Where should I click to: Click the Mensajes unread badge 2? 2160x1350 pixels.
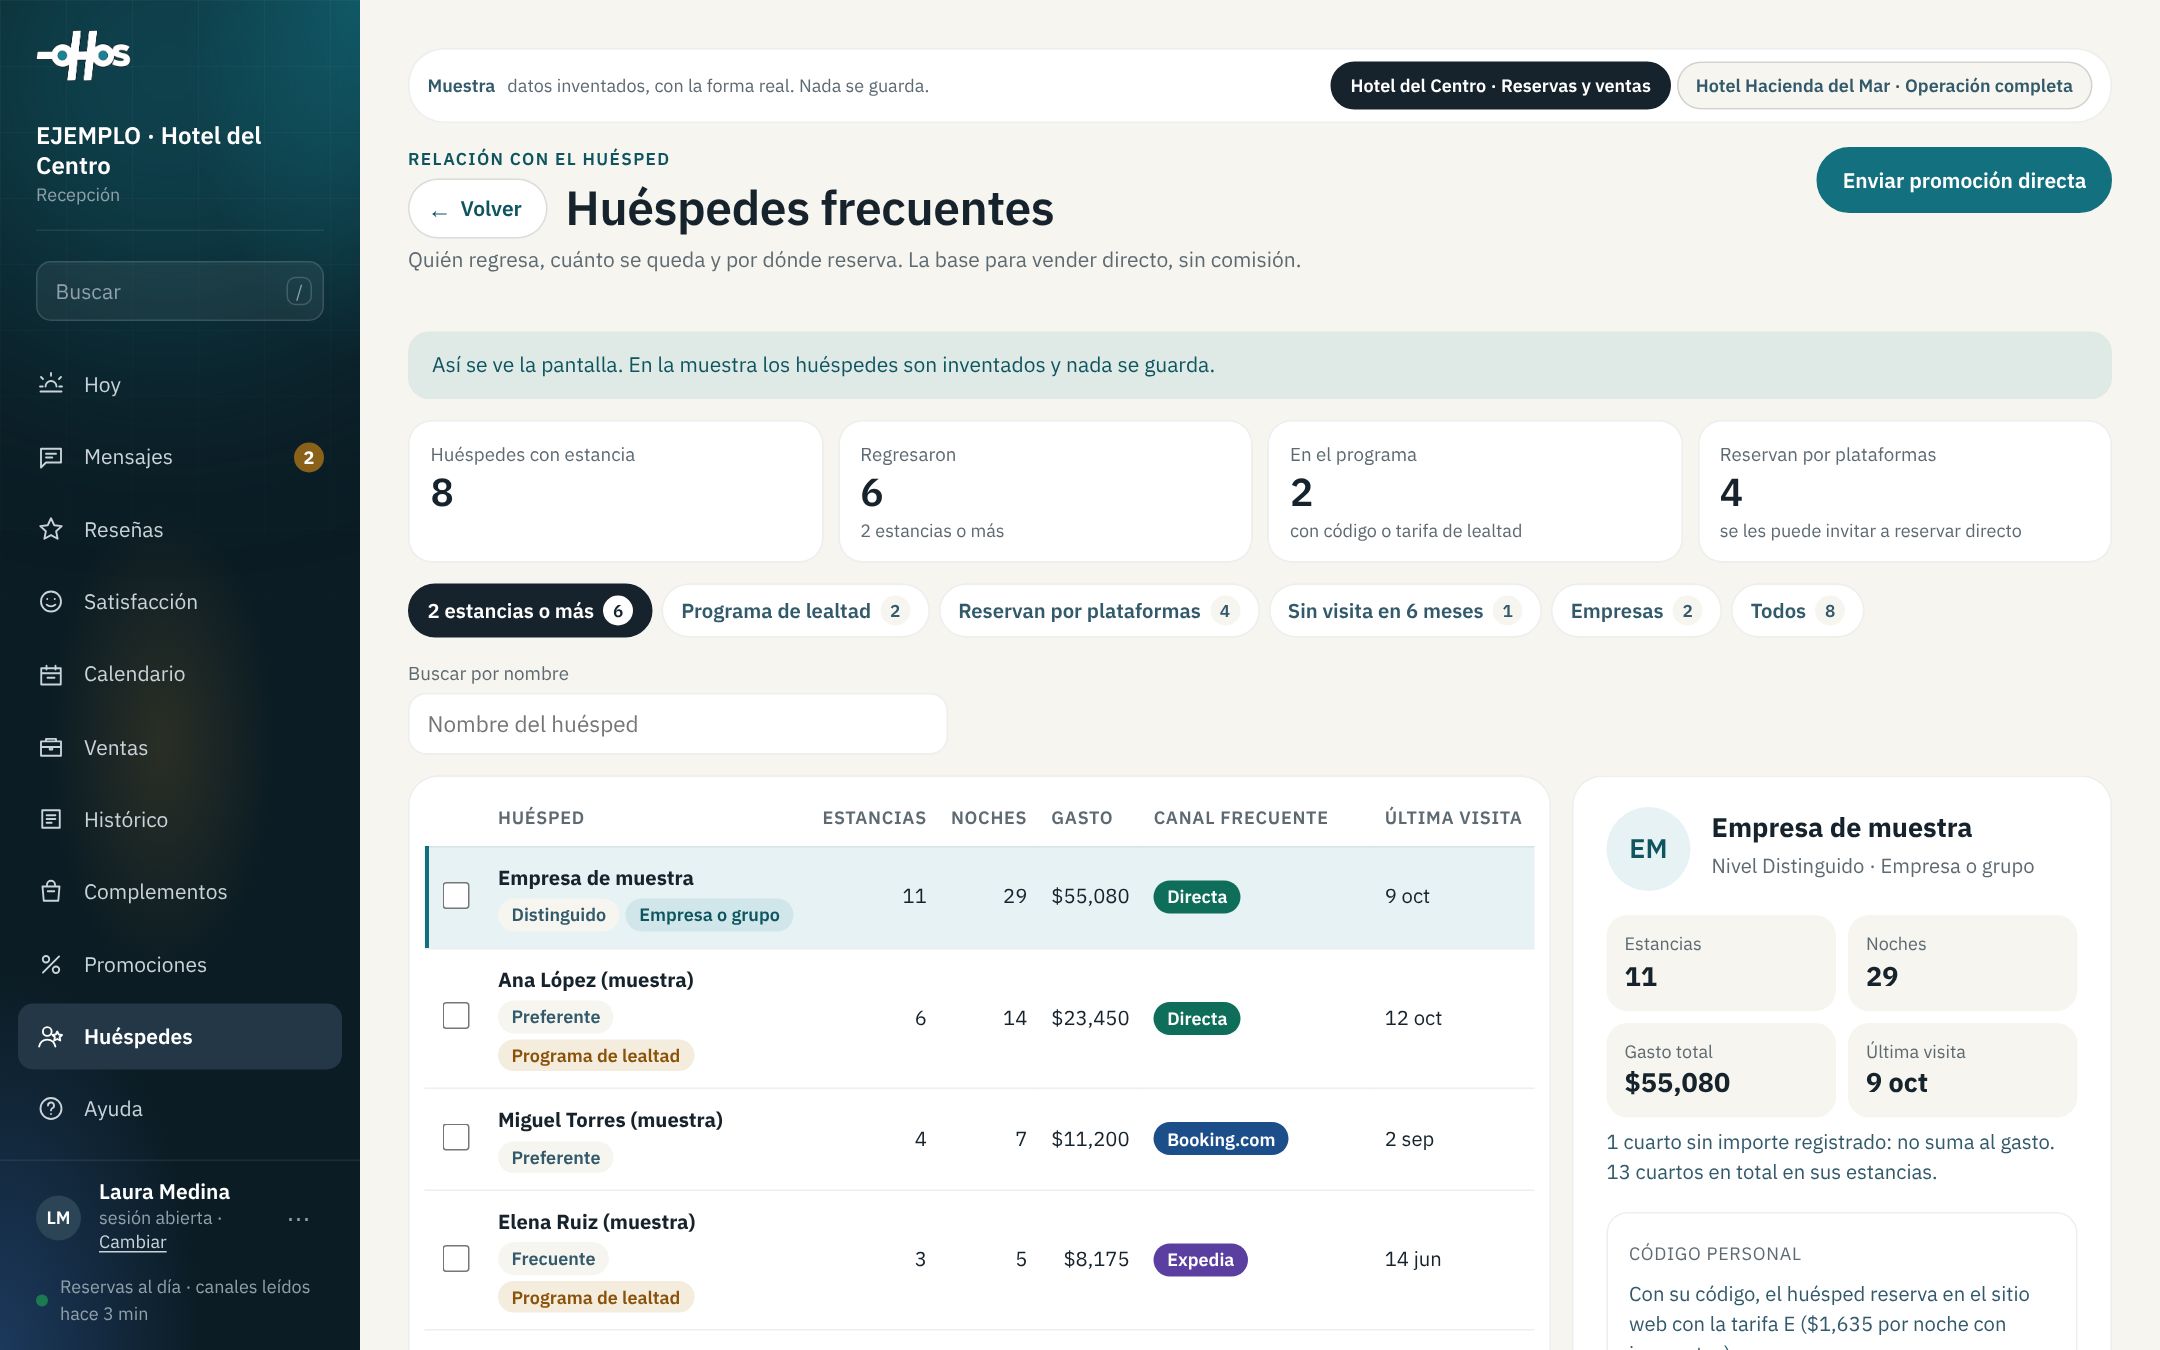(309, 457)
